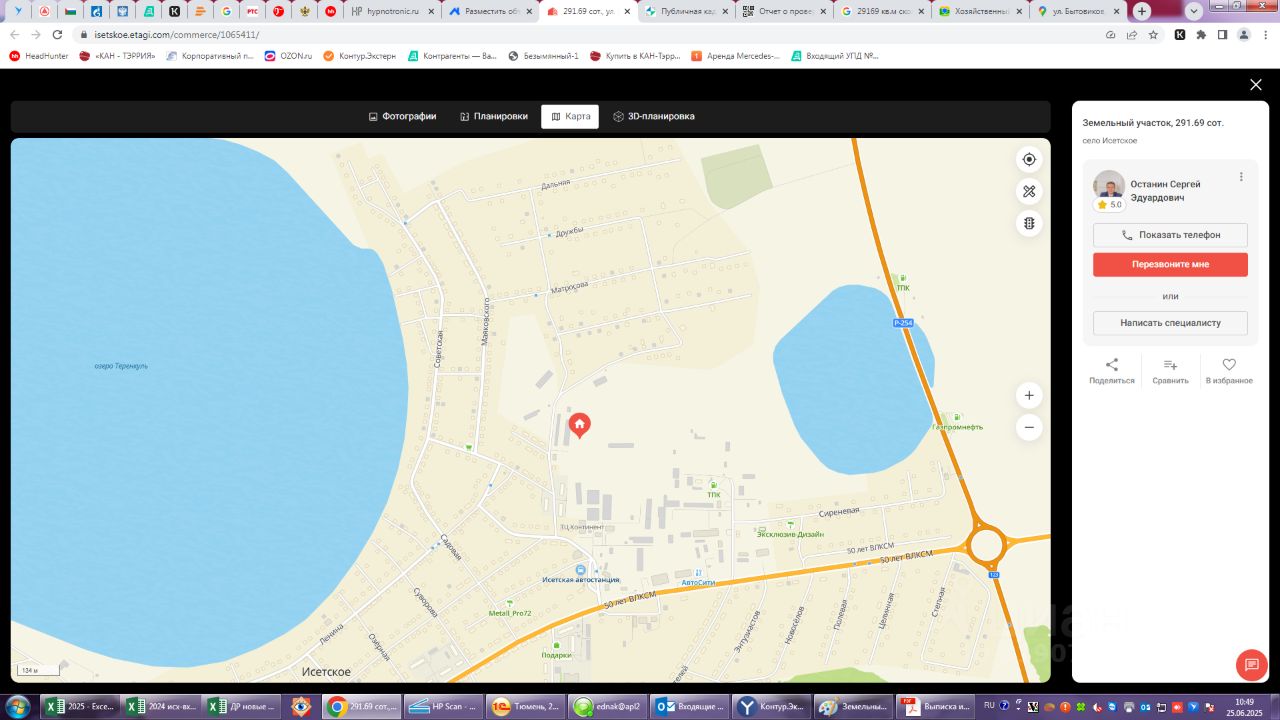The height and width of the screenshot is (720, 1280).
Task: Switch to the Фотографии tab
Action: tap(402, 116)
